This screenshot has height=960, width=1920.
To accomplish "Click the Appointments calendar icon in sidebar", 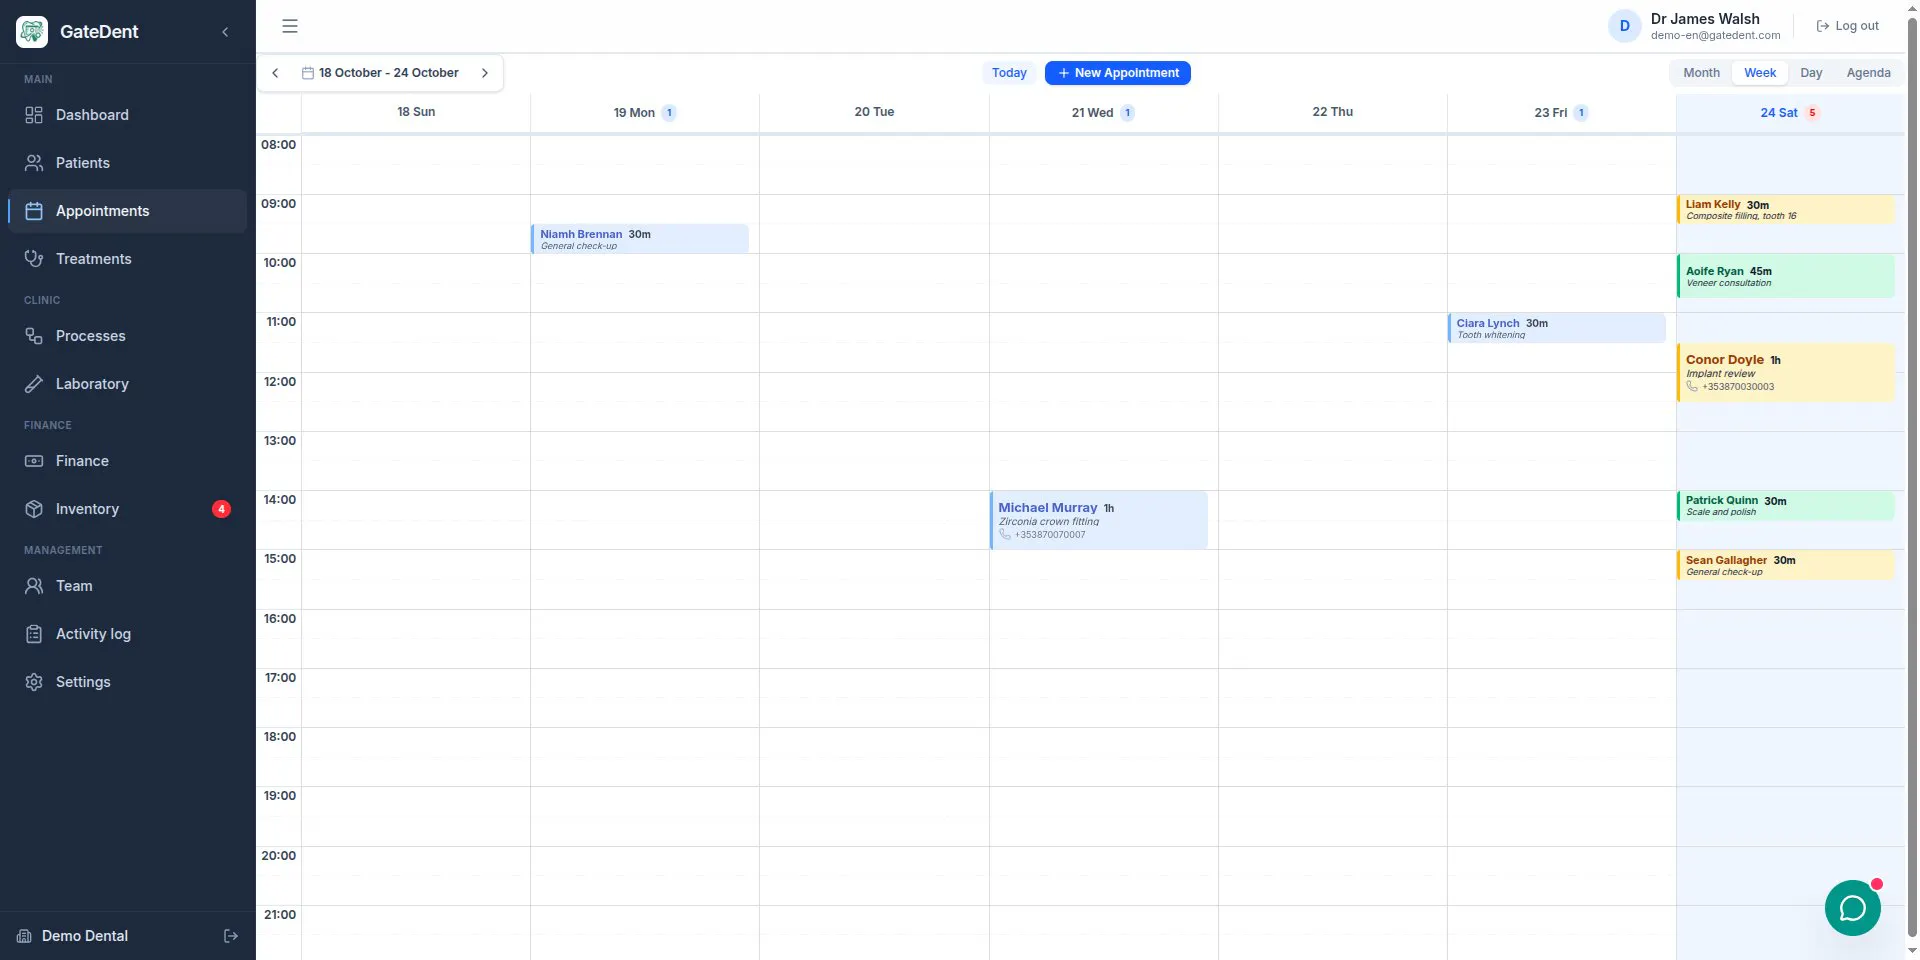I will [34, 211].
